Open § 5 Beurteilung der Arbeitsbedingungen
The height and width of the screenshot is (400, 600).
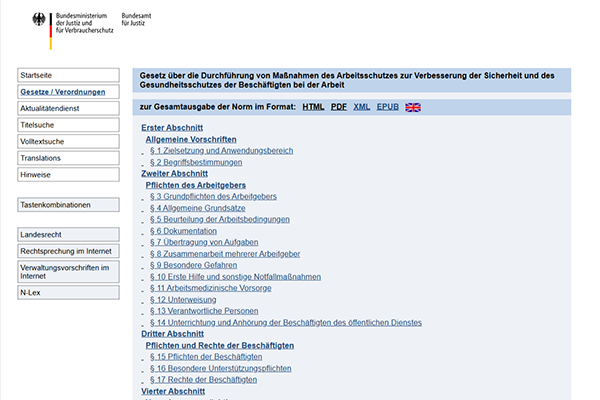tap(219, 219)
